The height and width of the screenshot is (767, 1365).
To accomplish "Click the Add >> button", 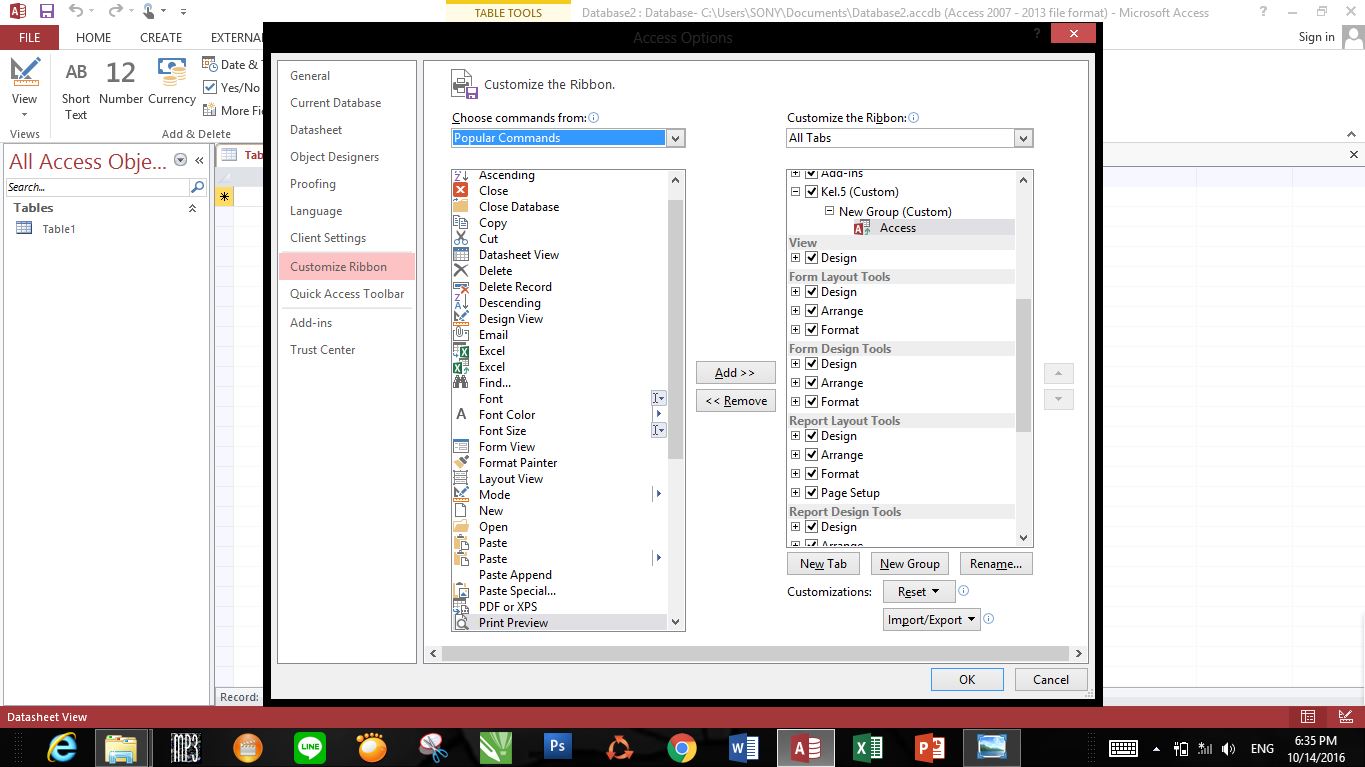I will click(x=735, y=373).
